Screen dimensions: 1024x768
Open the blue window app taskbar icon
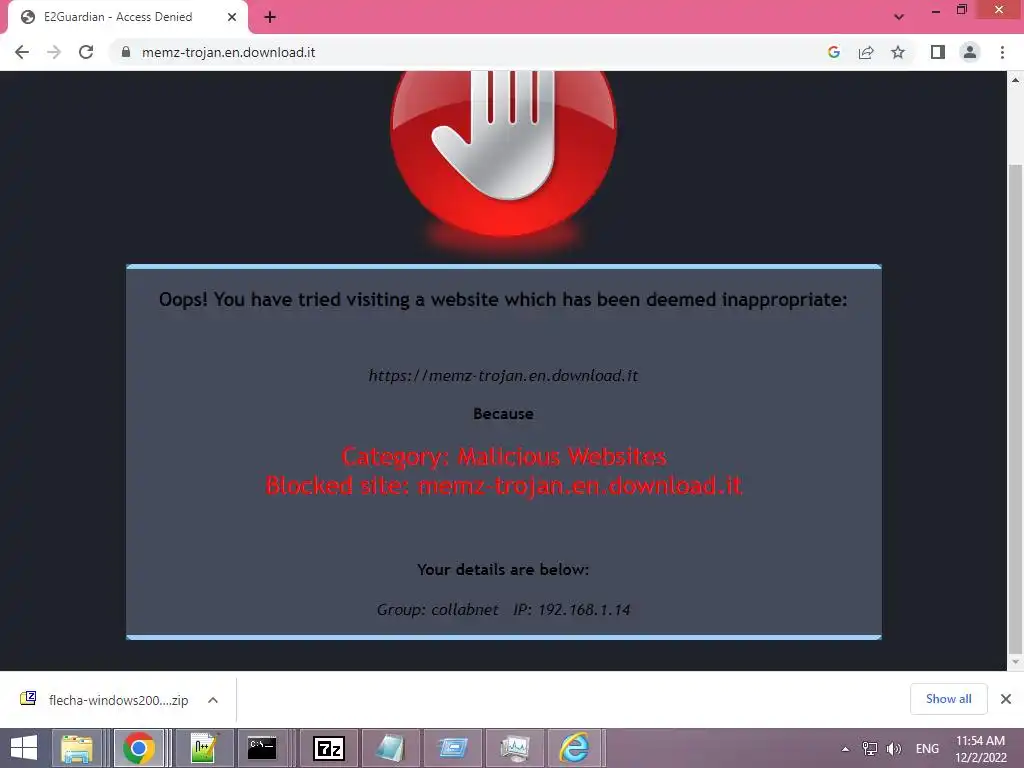click(x=453, y=748)
